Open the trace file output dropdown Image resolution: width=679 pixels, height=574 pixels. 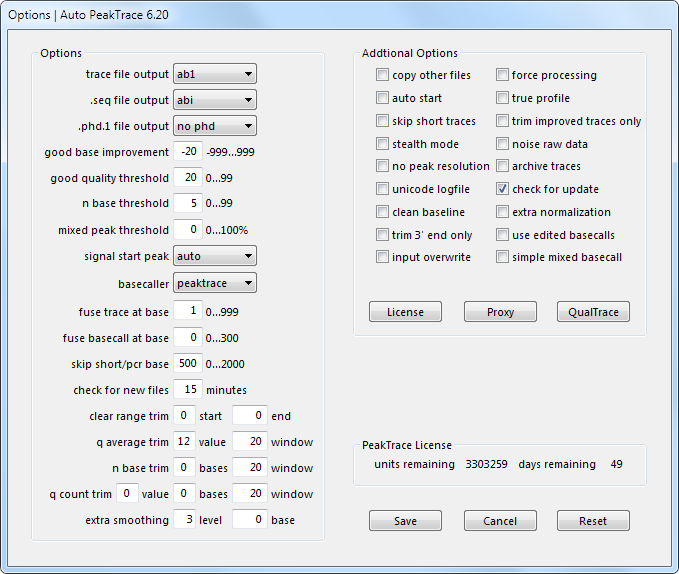coord(215,74)
